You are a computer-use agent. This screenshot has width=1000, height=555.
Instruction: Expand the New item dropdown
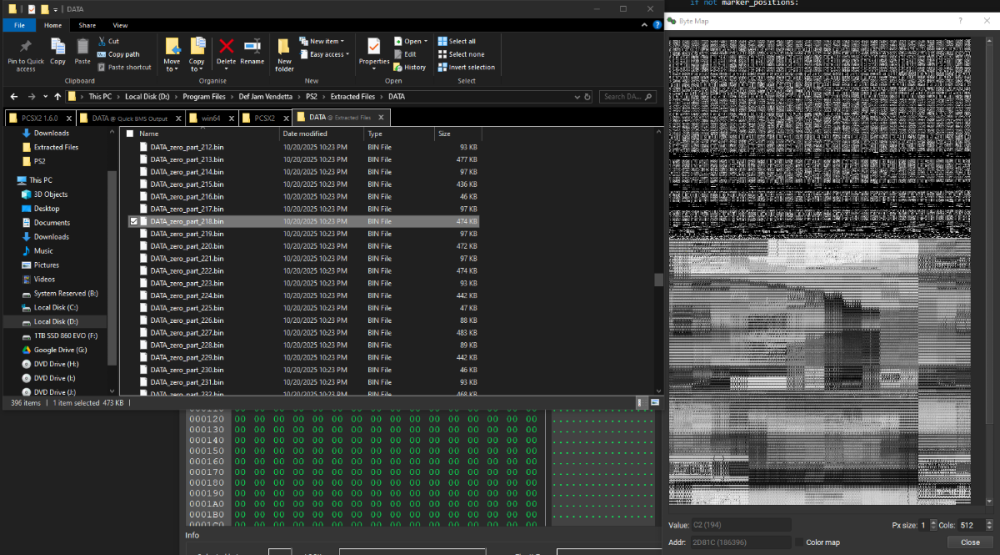pyautogui.click(x=324, y=41)
